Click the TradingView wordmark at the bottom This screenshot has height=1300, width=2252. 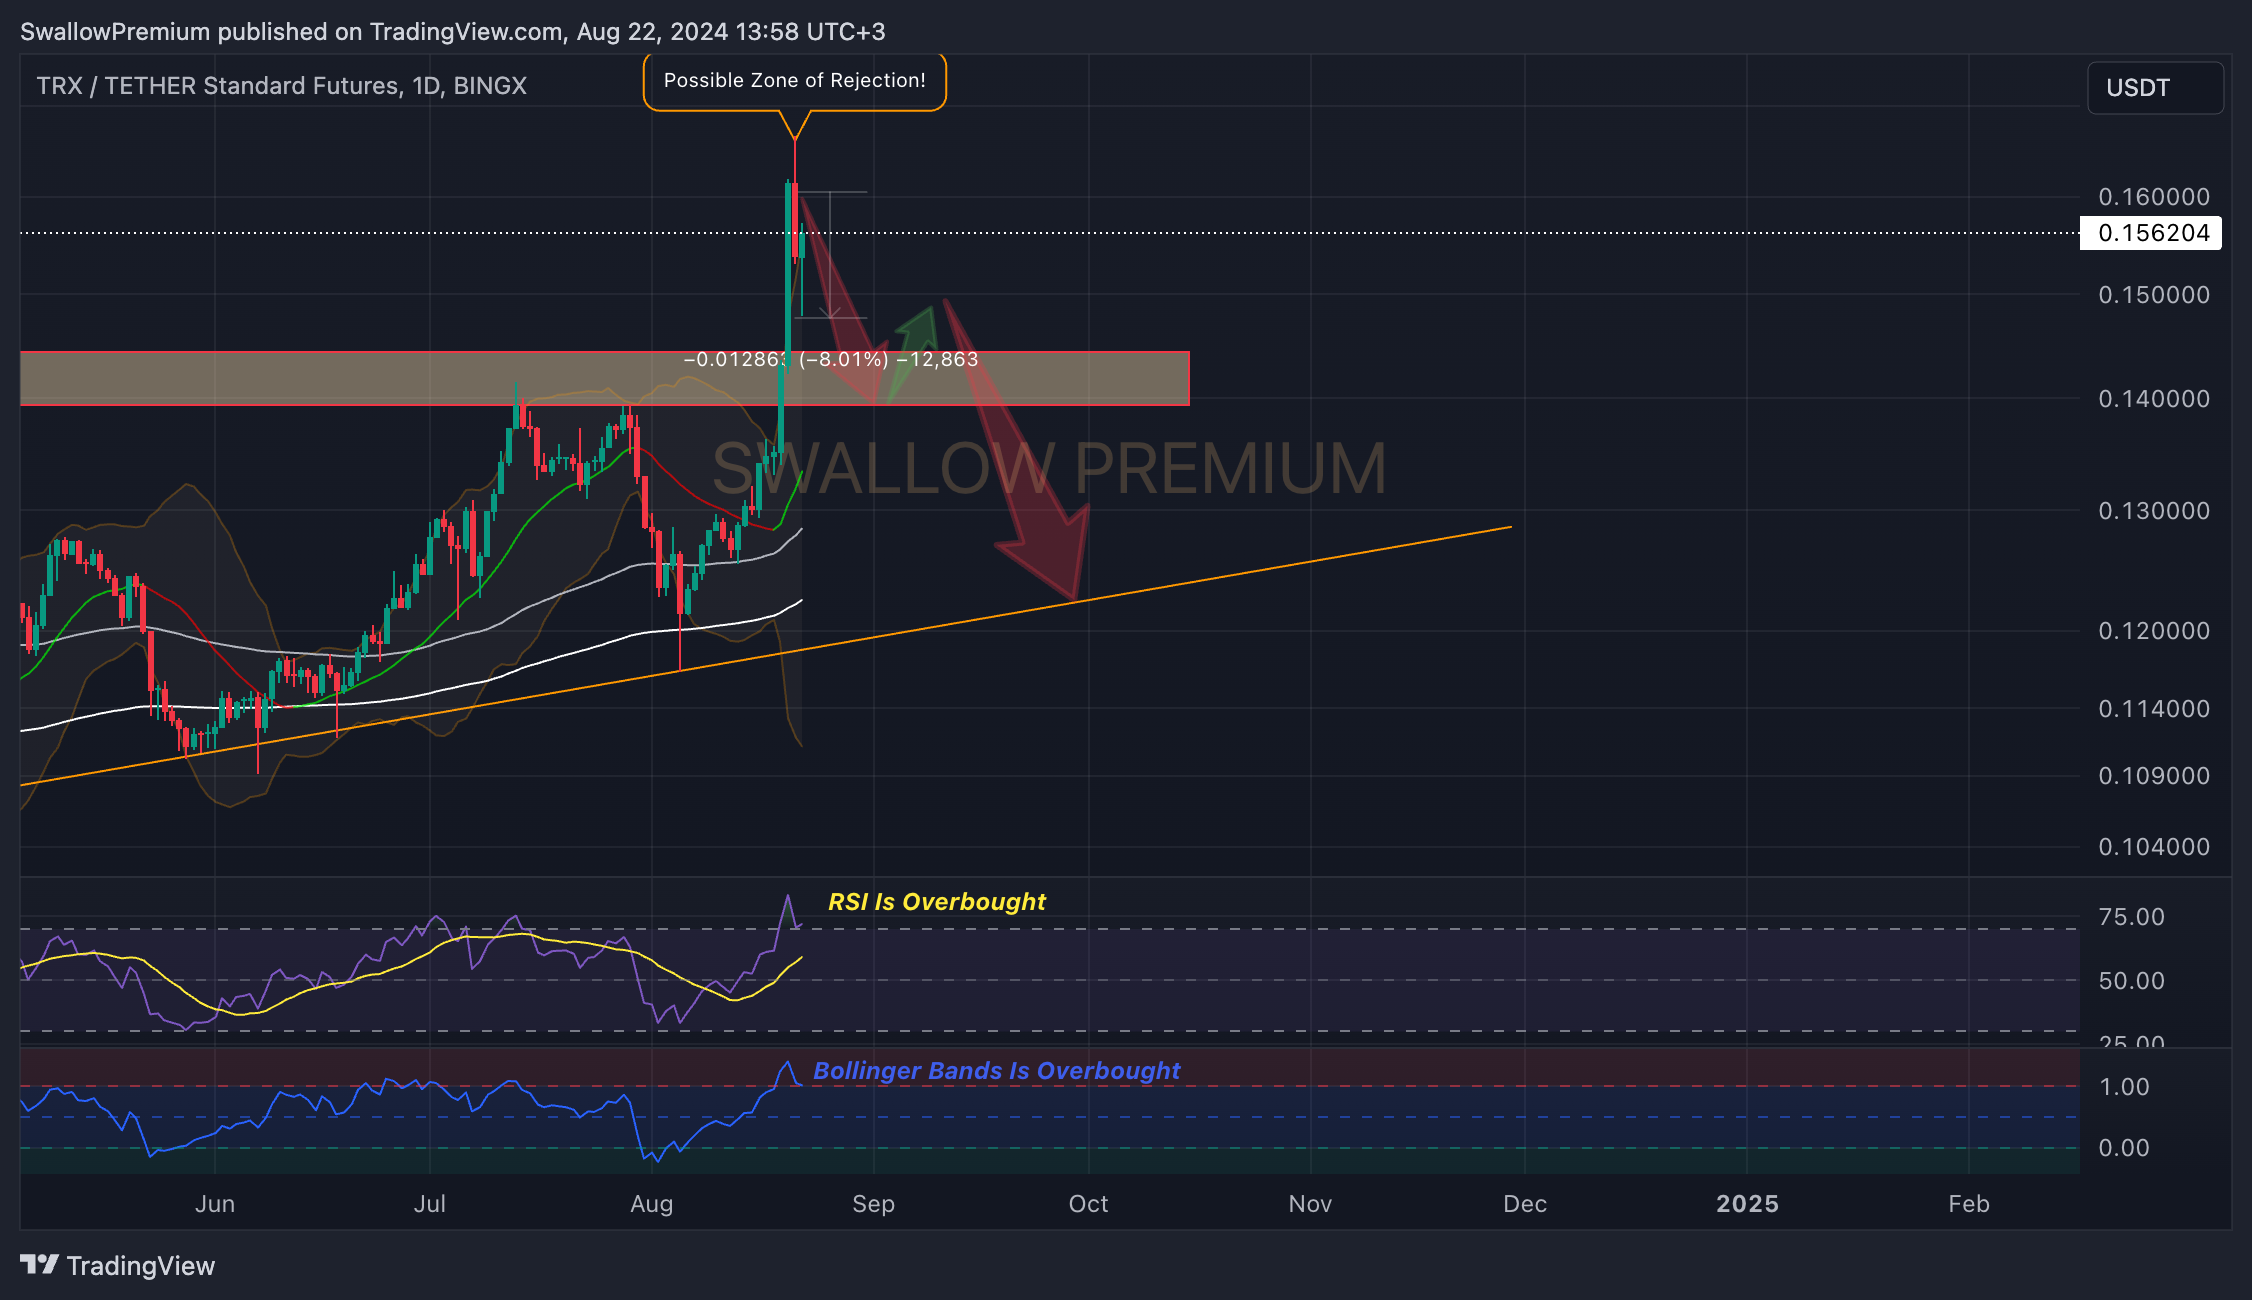pos(141,1266)
